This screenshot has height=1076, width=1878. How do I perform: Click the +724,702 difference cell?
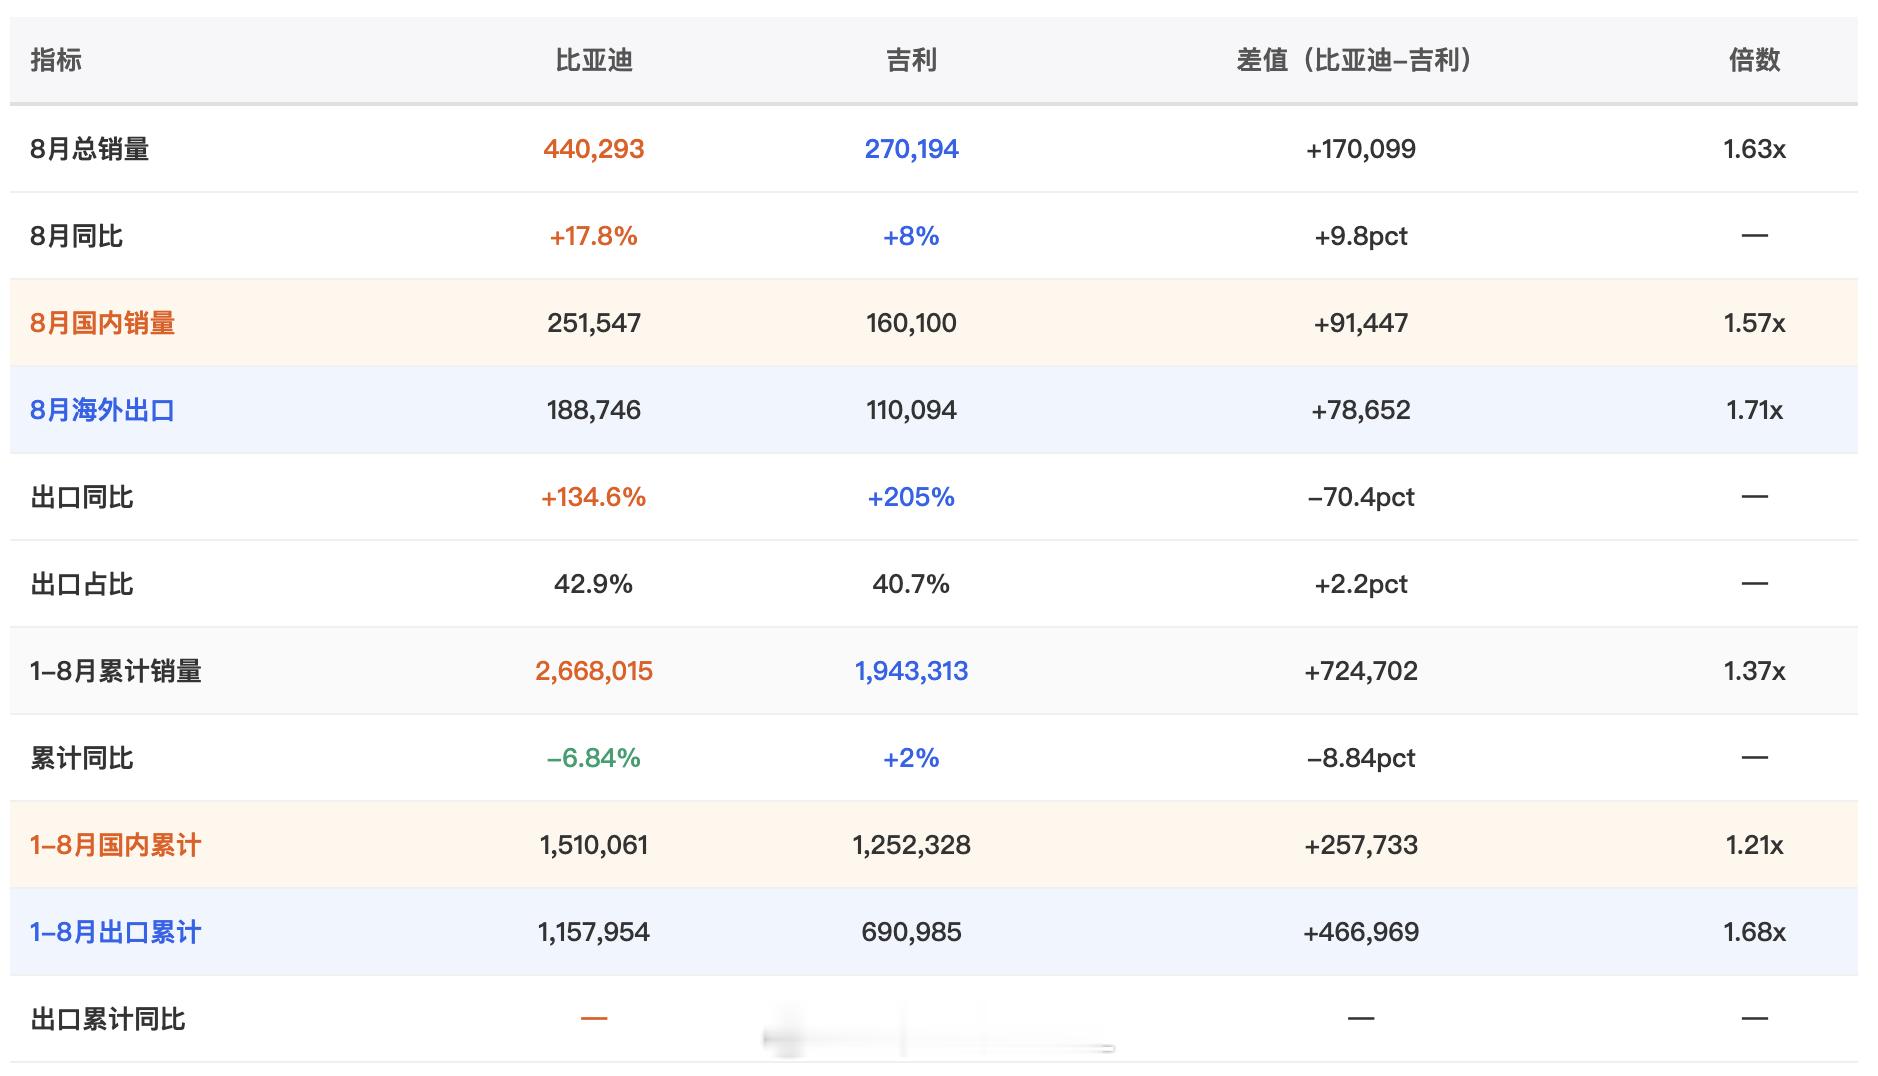tap(1360, 671)
